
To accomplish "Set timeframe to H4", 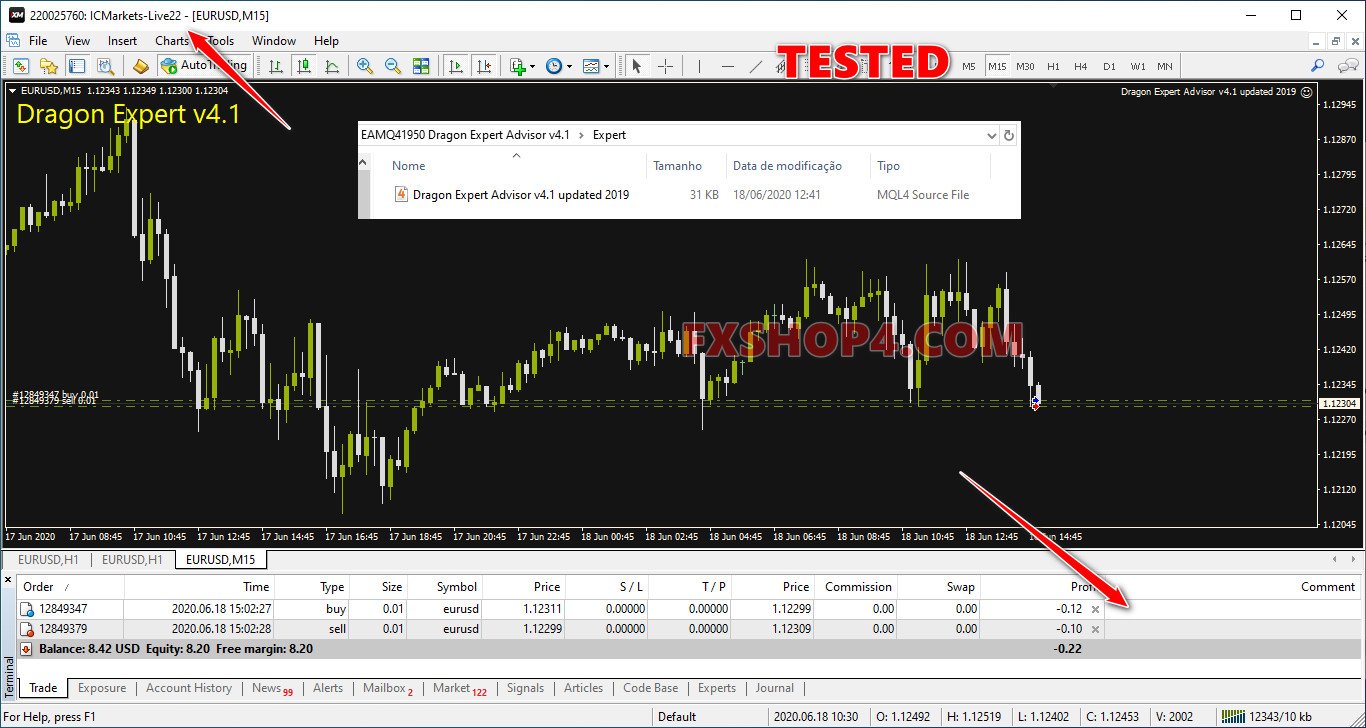I will pos(1080,66).
